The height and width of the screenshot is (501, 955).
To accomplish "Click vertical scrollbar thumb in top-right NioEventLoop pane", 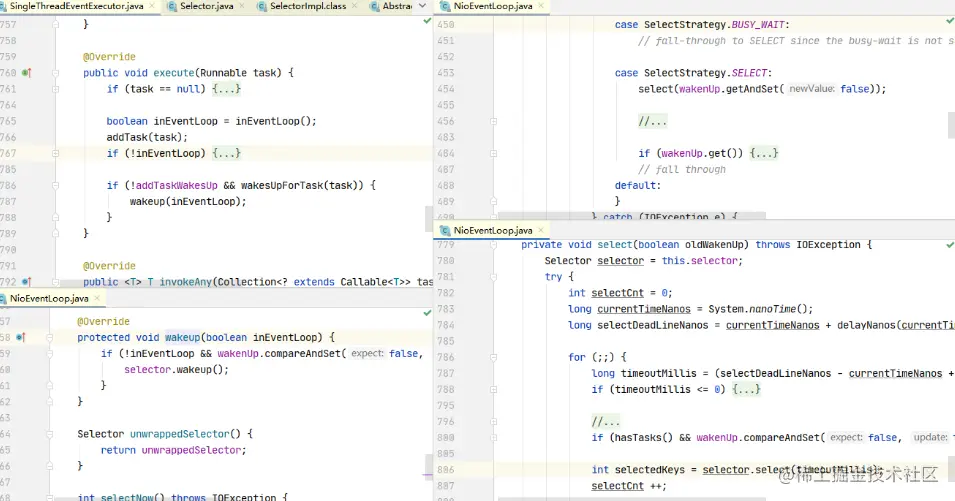I will click(x=951, y=125).
